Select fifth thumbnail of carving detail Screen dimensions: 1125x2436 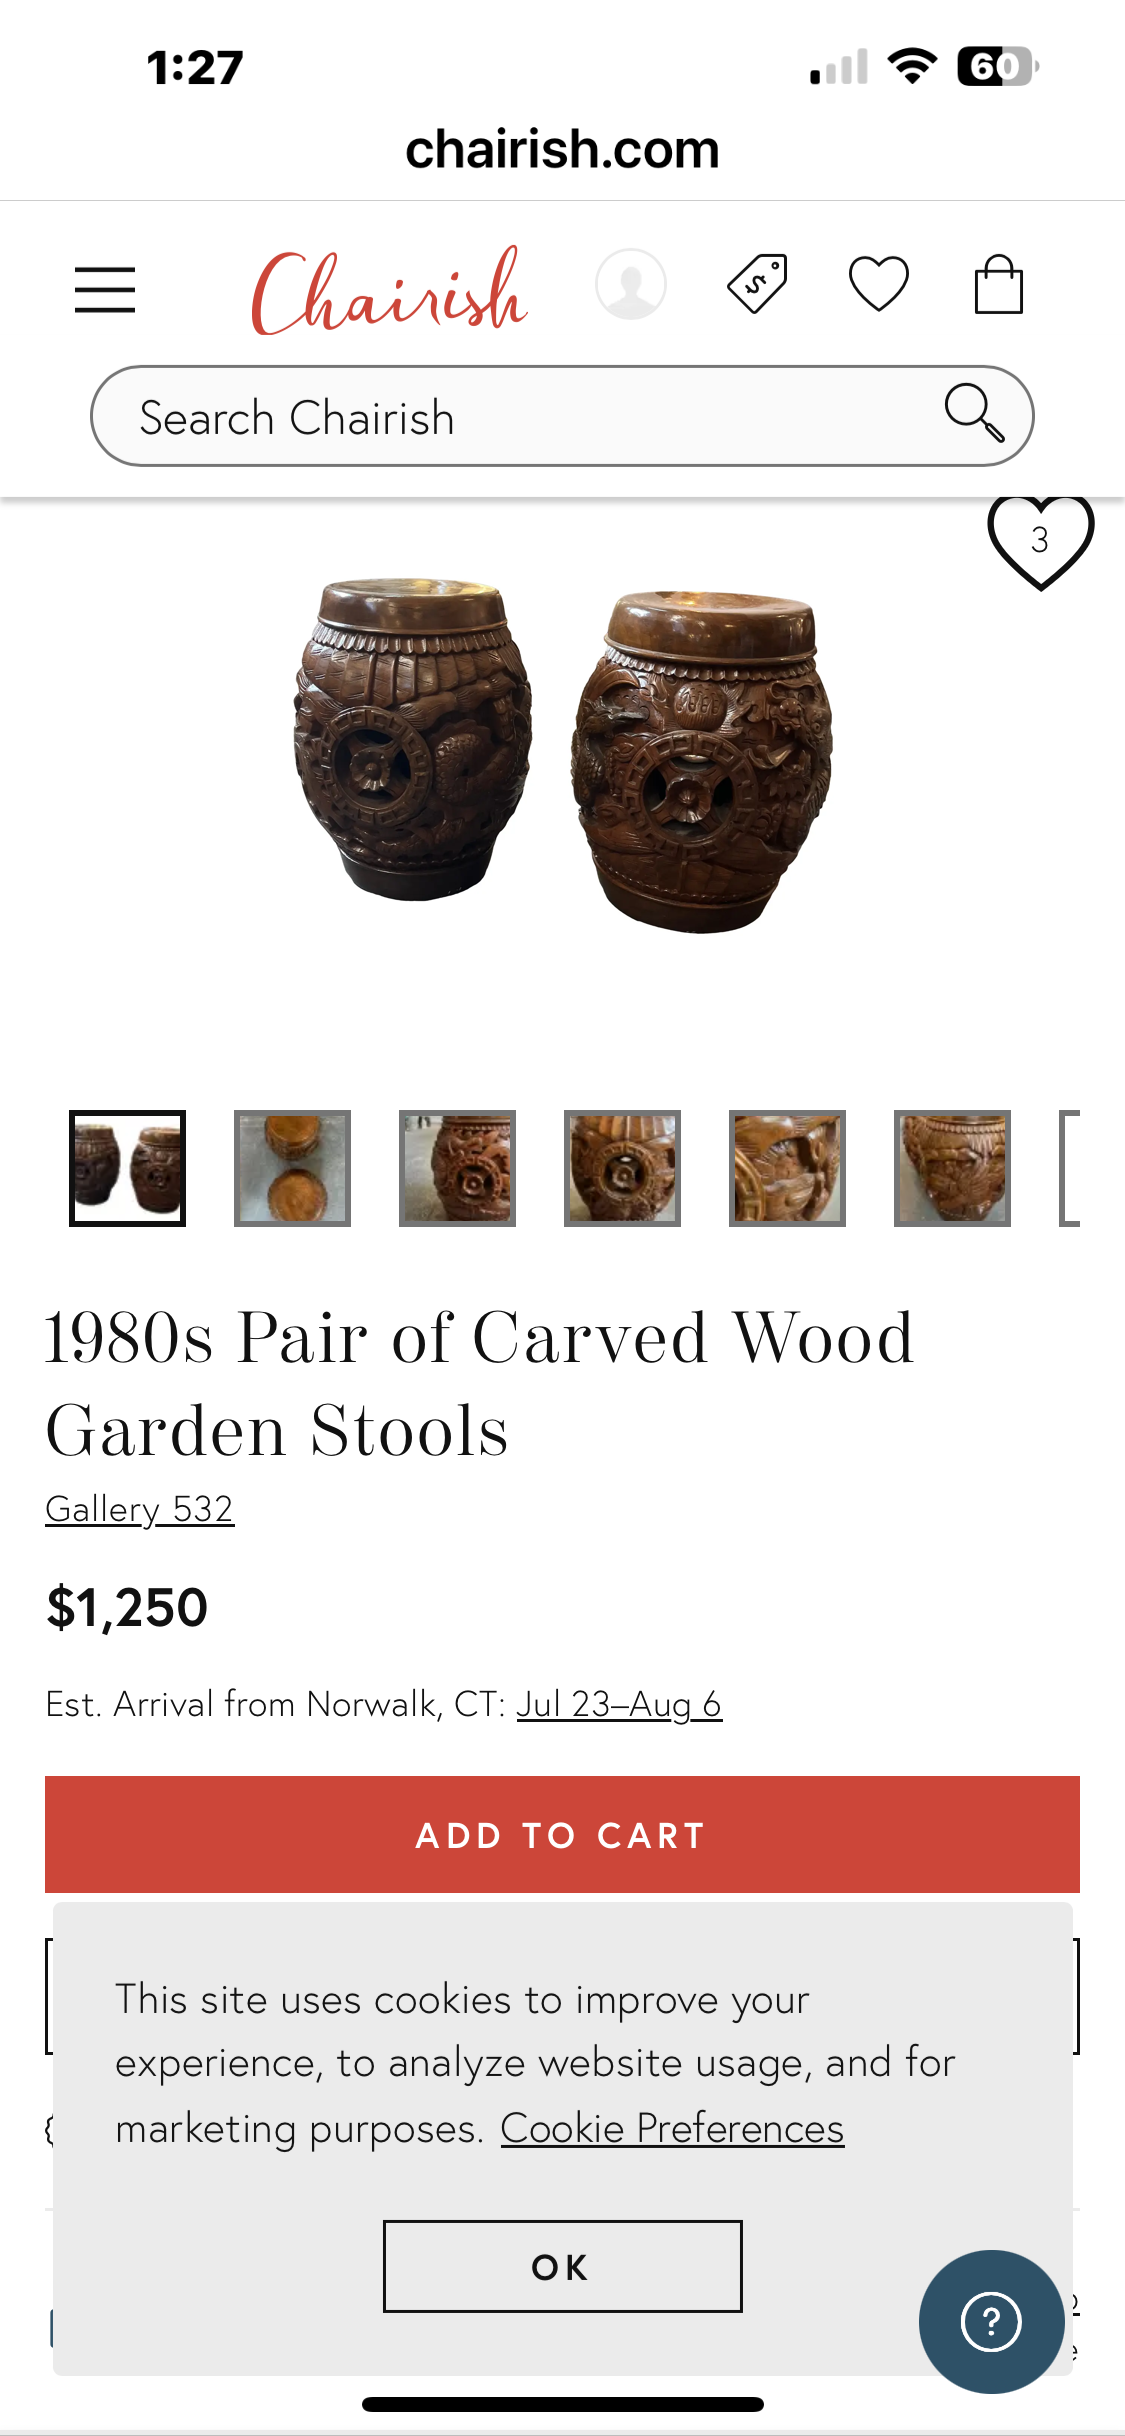[x=787, y=1168]
